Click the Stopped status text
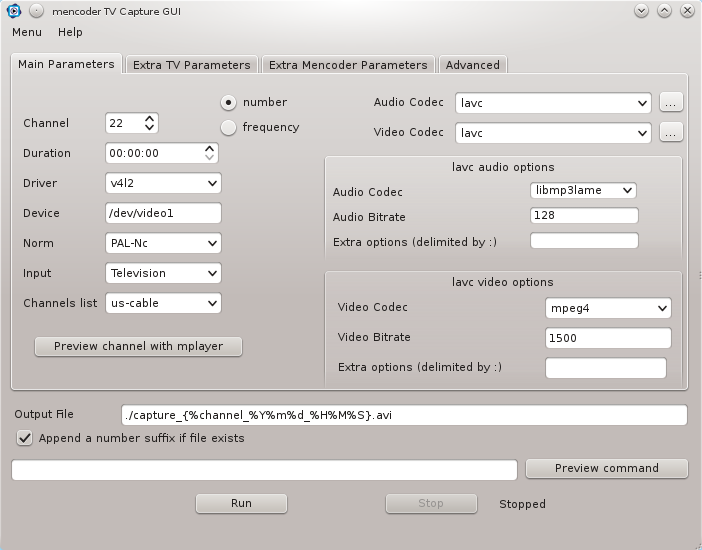Image resolution: width=702 pixels, height=550 pixels. pyautogui.click(x=522, y=504)
